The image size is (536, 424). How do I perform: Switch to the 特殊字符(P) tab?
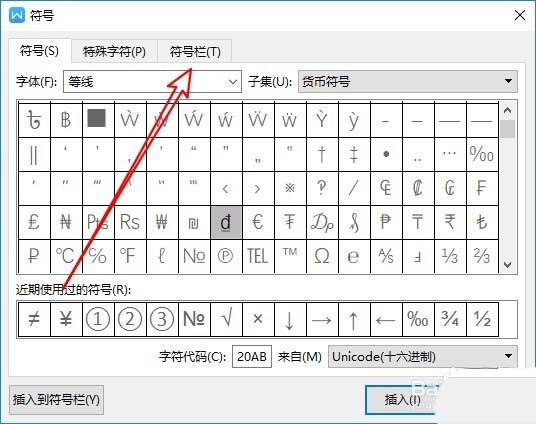[x=115, y=52]
